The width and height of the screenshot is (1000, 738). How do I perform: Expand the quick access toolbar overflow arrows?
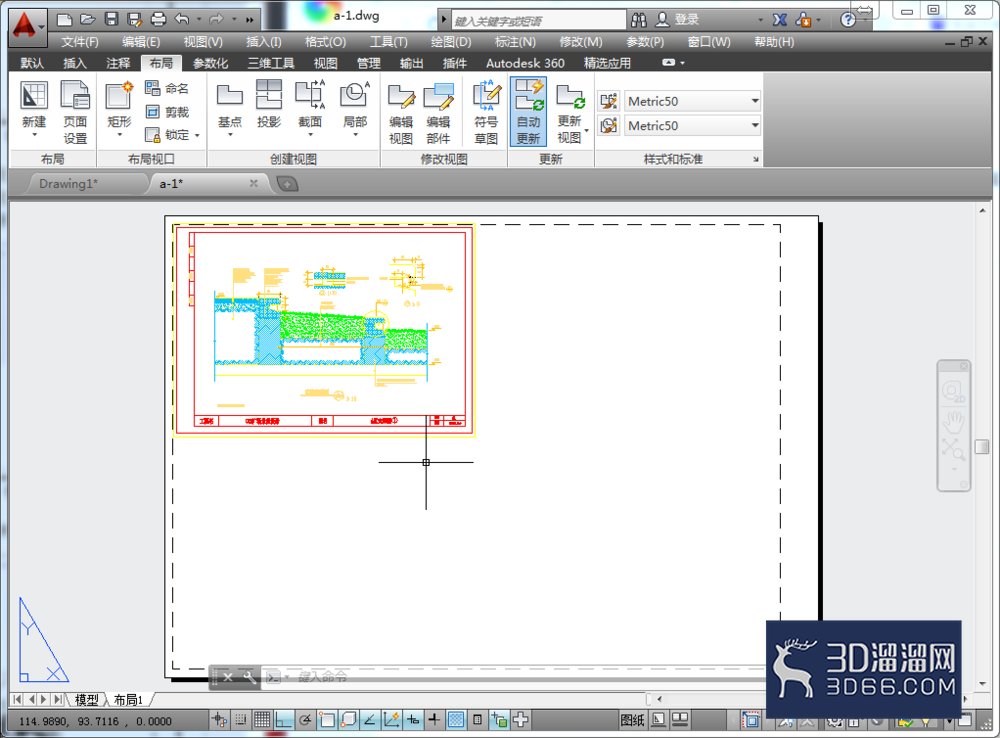pyautogui.click(x=249, y=20)
